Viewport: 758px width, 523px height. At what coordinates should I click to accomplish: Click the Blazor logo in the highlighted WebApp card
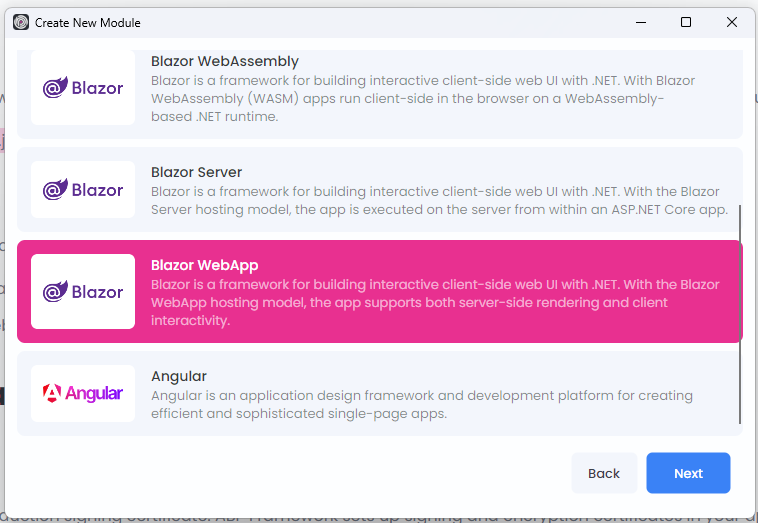(x=83, y=292)
